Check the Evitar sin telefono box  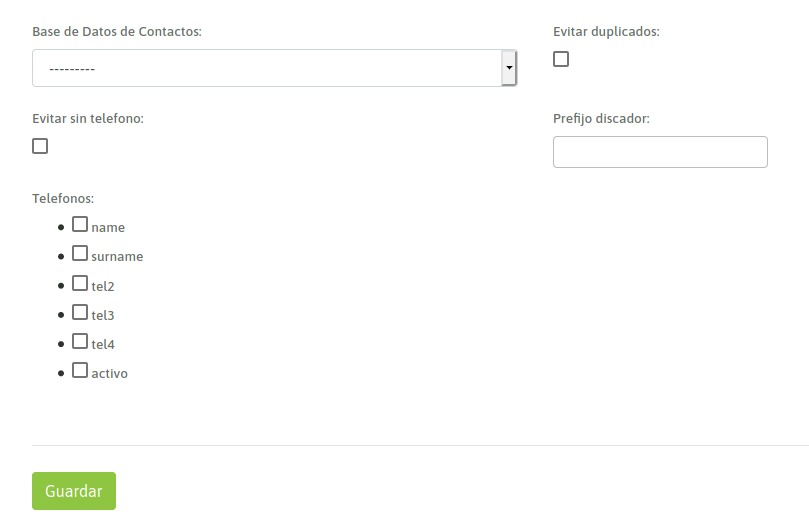click(40, 146)
